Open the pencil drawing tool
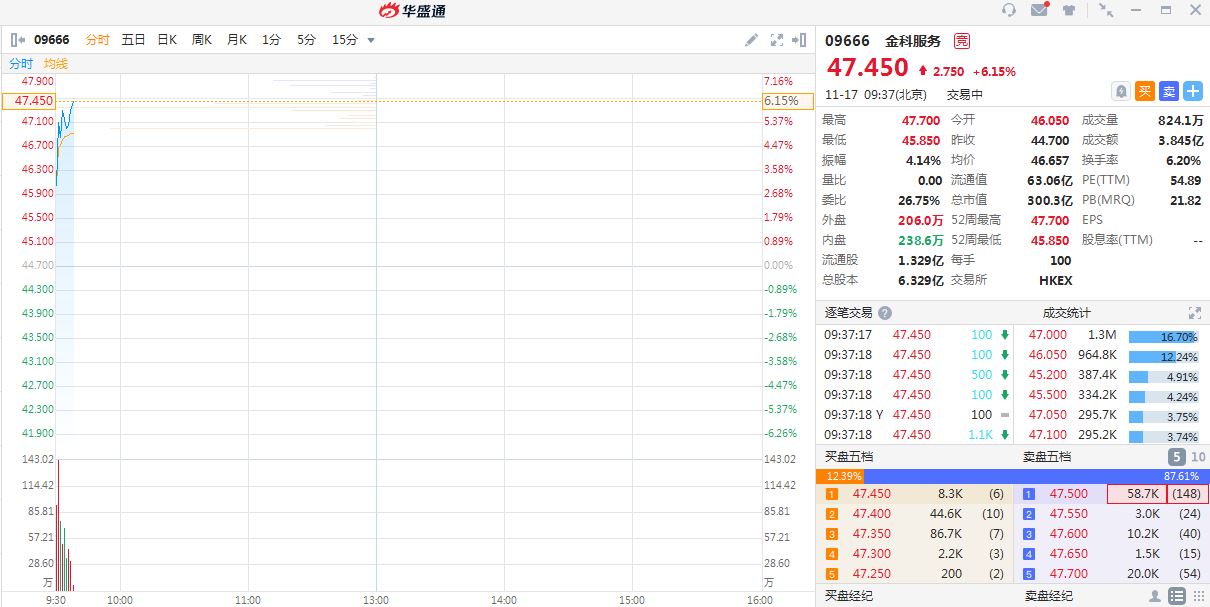The image size is (1210, 607). 751,40
